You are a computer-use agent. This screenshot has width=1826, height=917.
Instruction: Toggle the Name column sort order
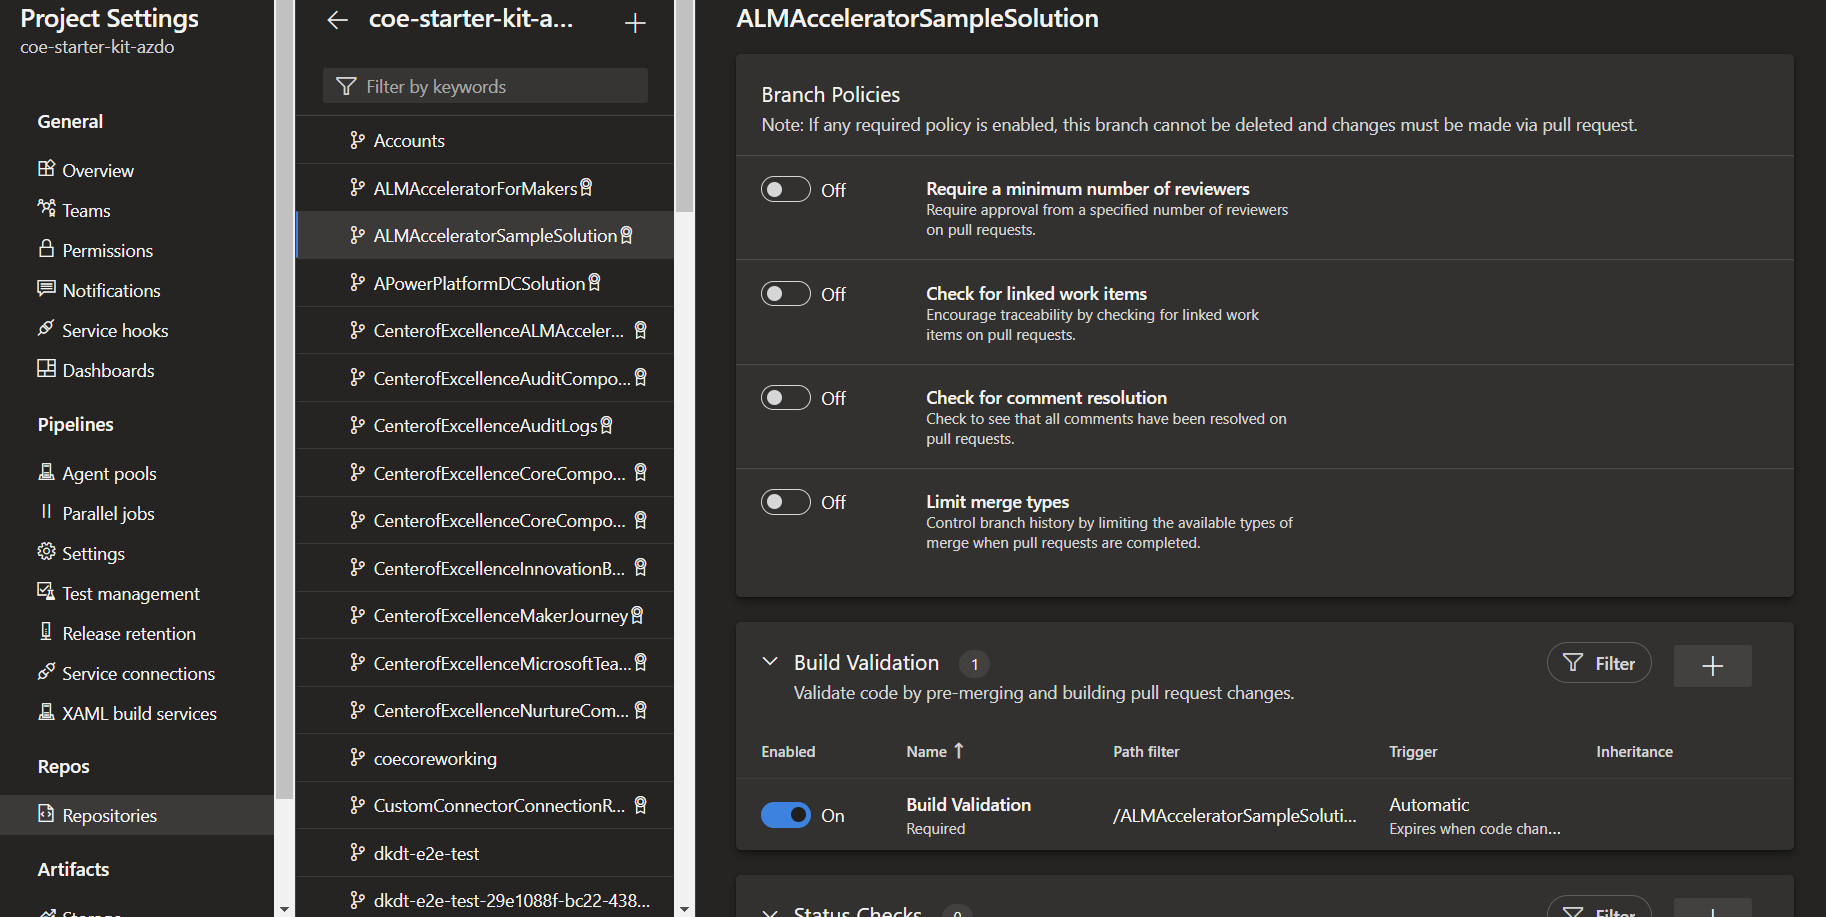click(934, 751)
